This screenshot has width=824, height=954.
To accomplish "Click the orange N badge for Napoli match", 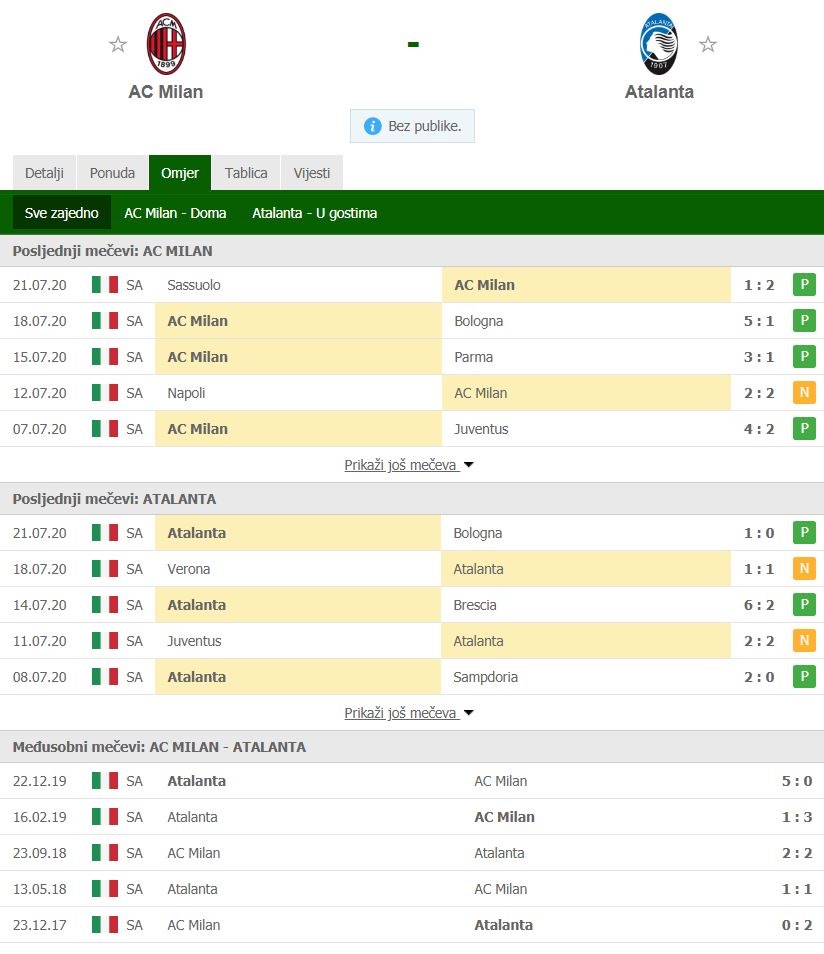I will pos(804,392).
